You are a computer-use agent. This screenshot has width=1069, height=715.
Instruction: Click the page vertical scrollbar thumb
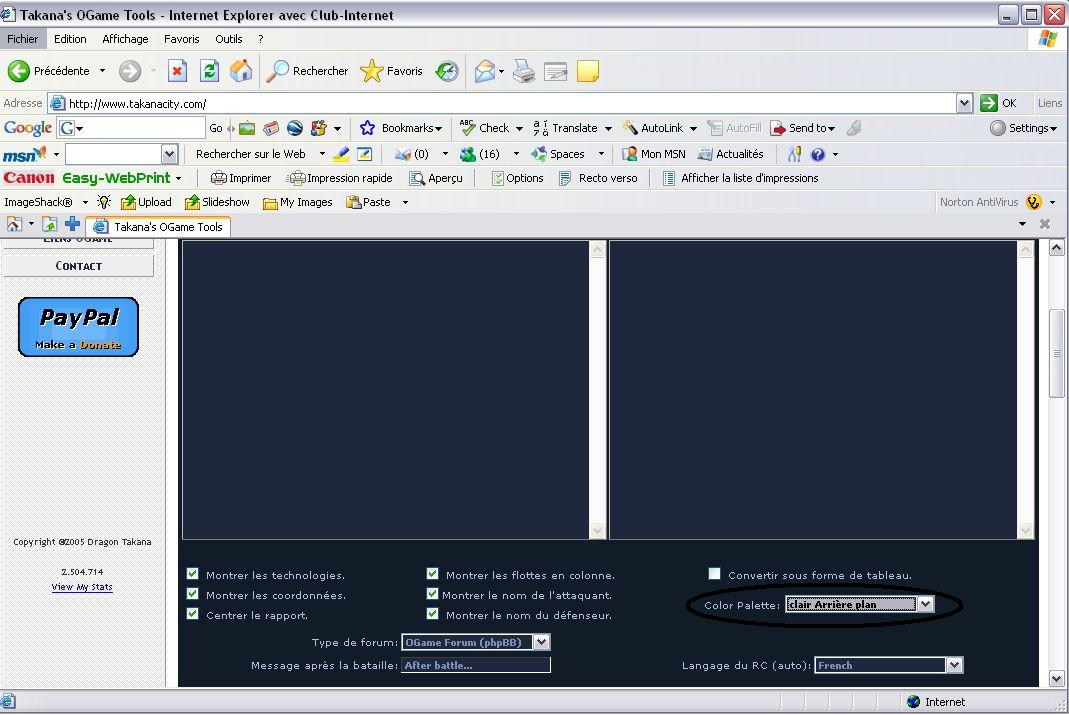[x=1055, y=353]
